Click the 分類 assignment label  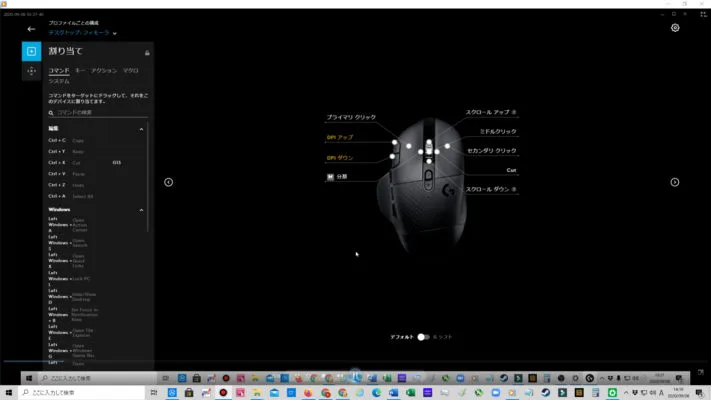click(x=342, y=176)
